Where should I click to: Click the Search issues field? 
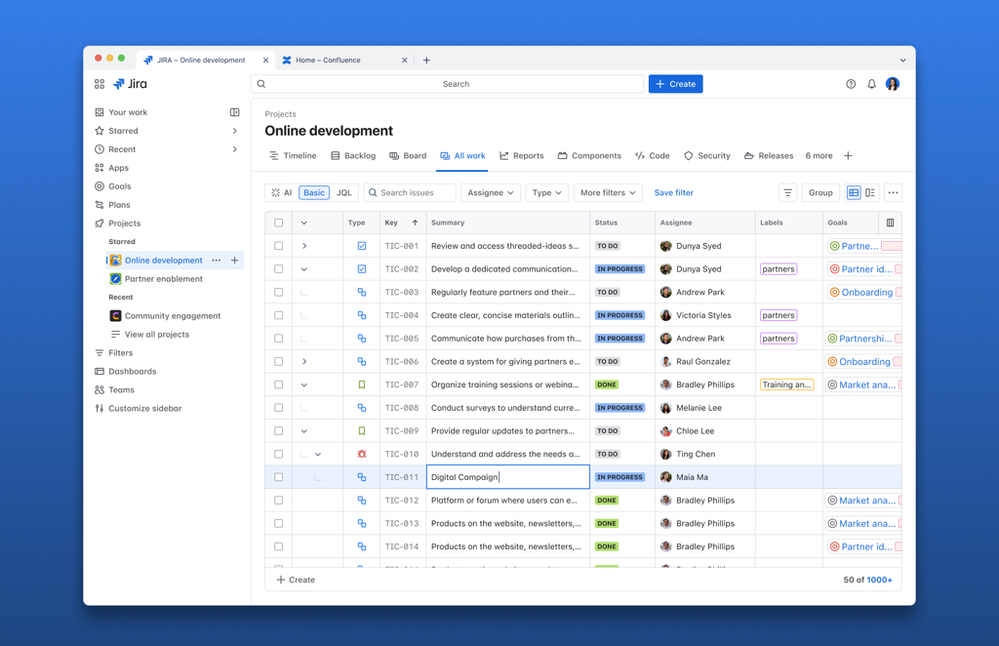[x=410, y=192]
